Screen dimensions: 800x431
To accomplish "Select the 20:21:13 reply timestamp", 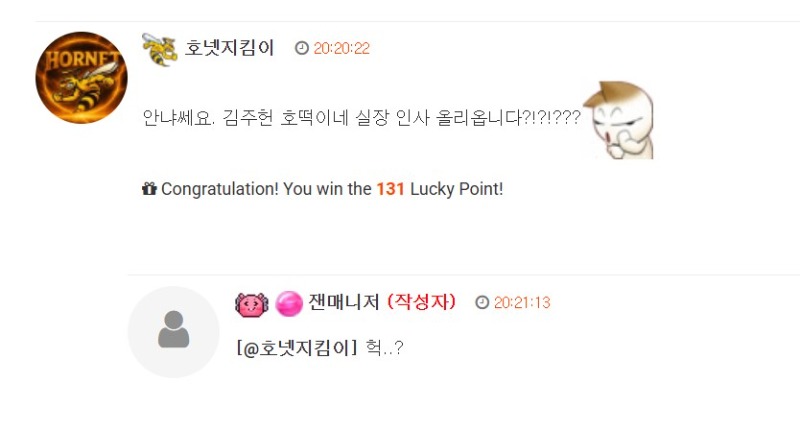I will tap(522, 303).
